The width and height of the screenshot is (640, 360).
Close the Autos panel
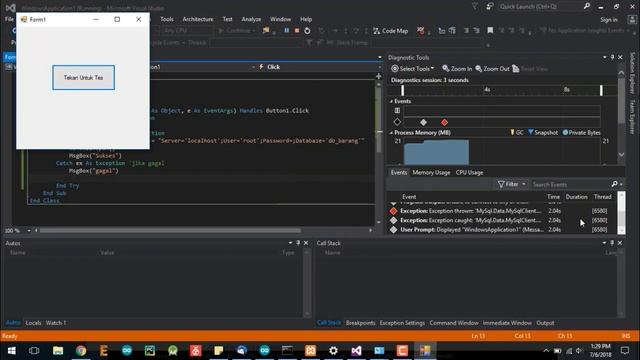click(306, 243)
